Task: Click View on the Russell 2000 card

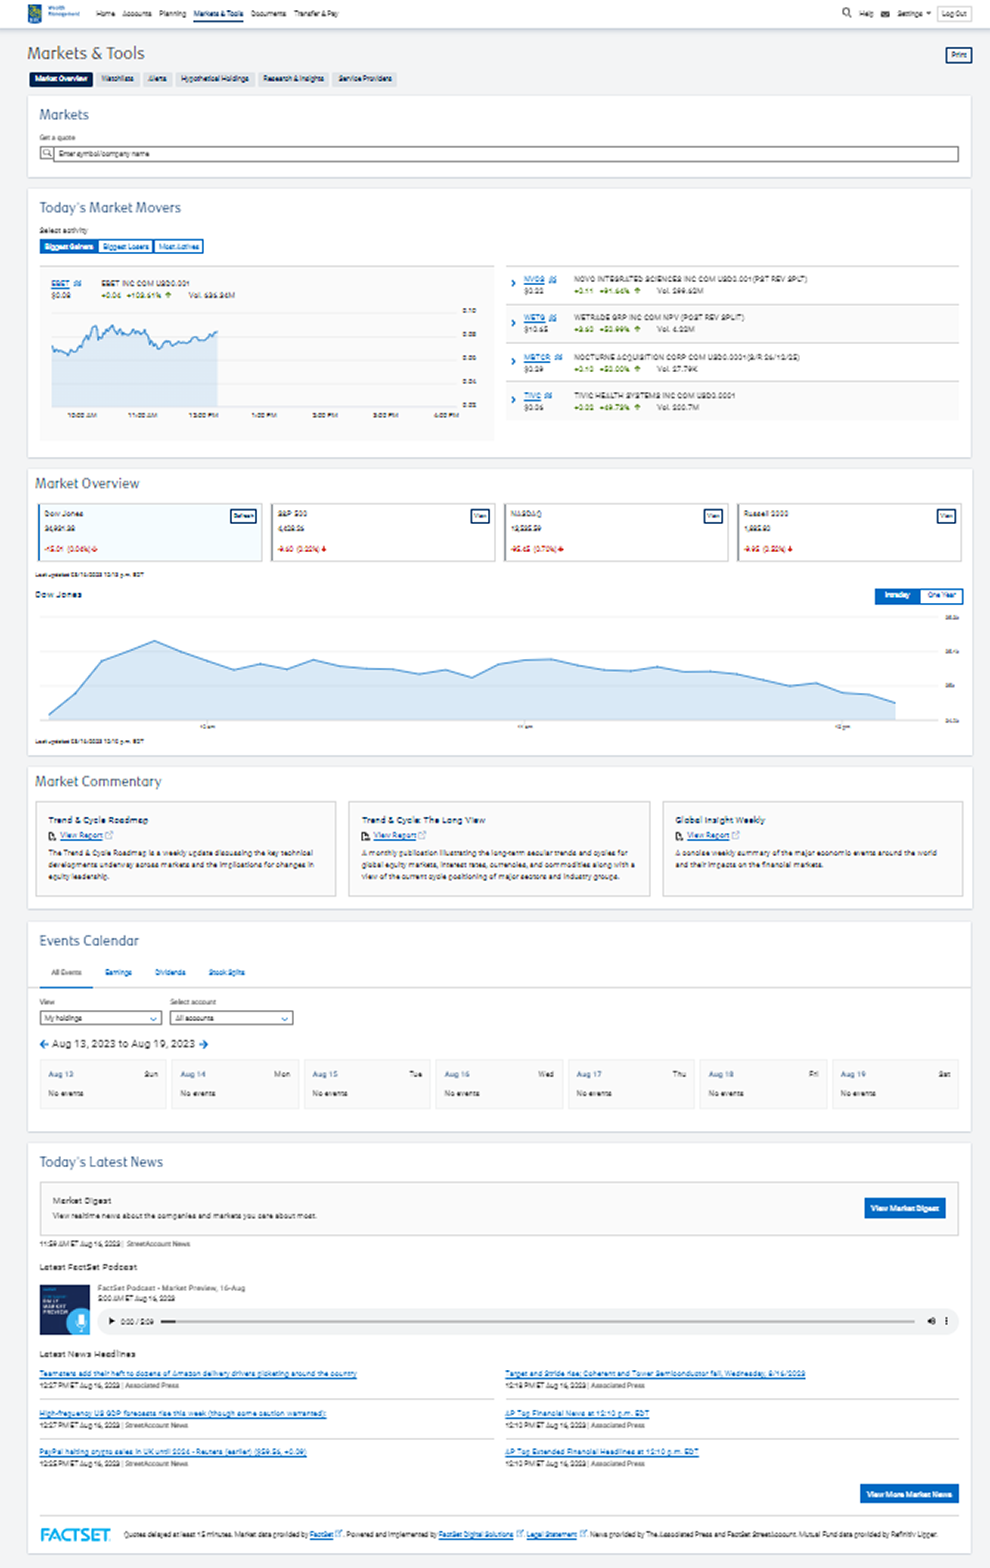Action: (x=946, y=516)
